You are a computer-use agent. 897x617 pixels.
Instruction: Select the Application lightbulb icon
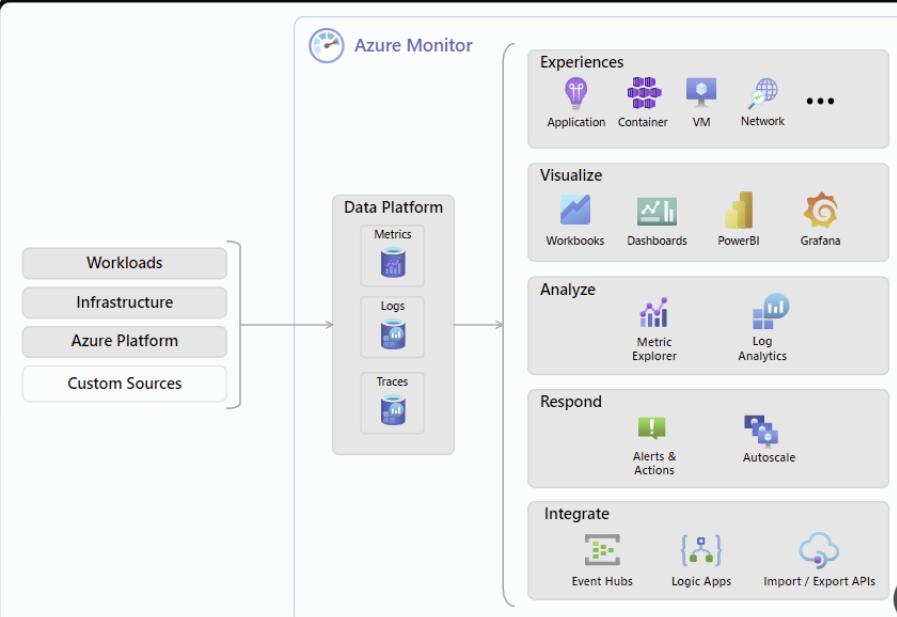coord(575,93)
